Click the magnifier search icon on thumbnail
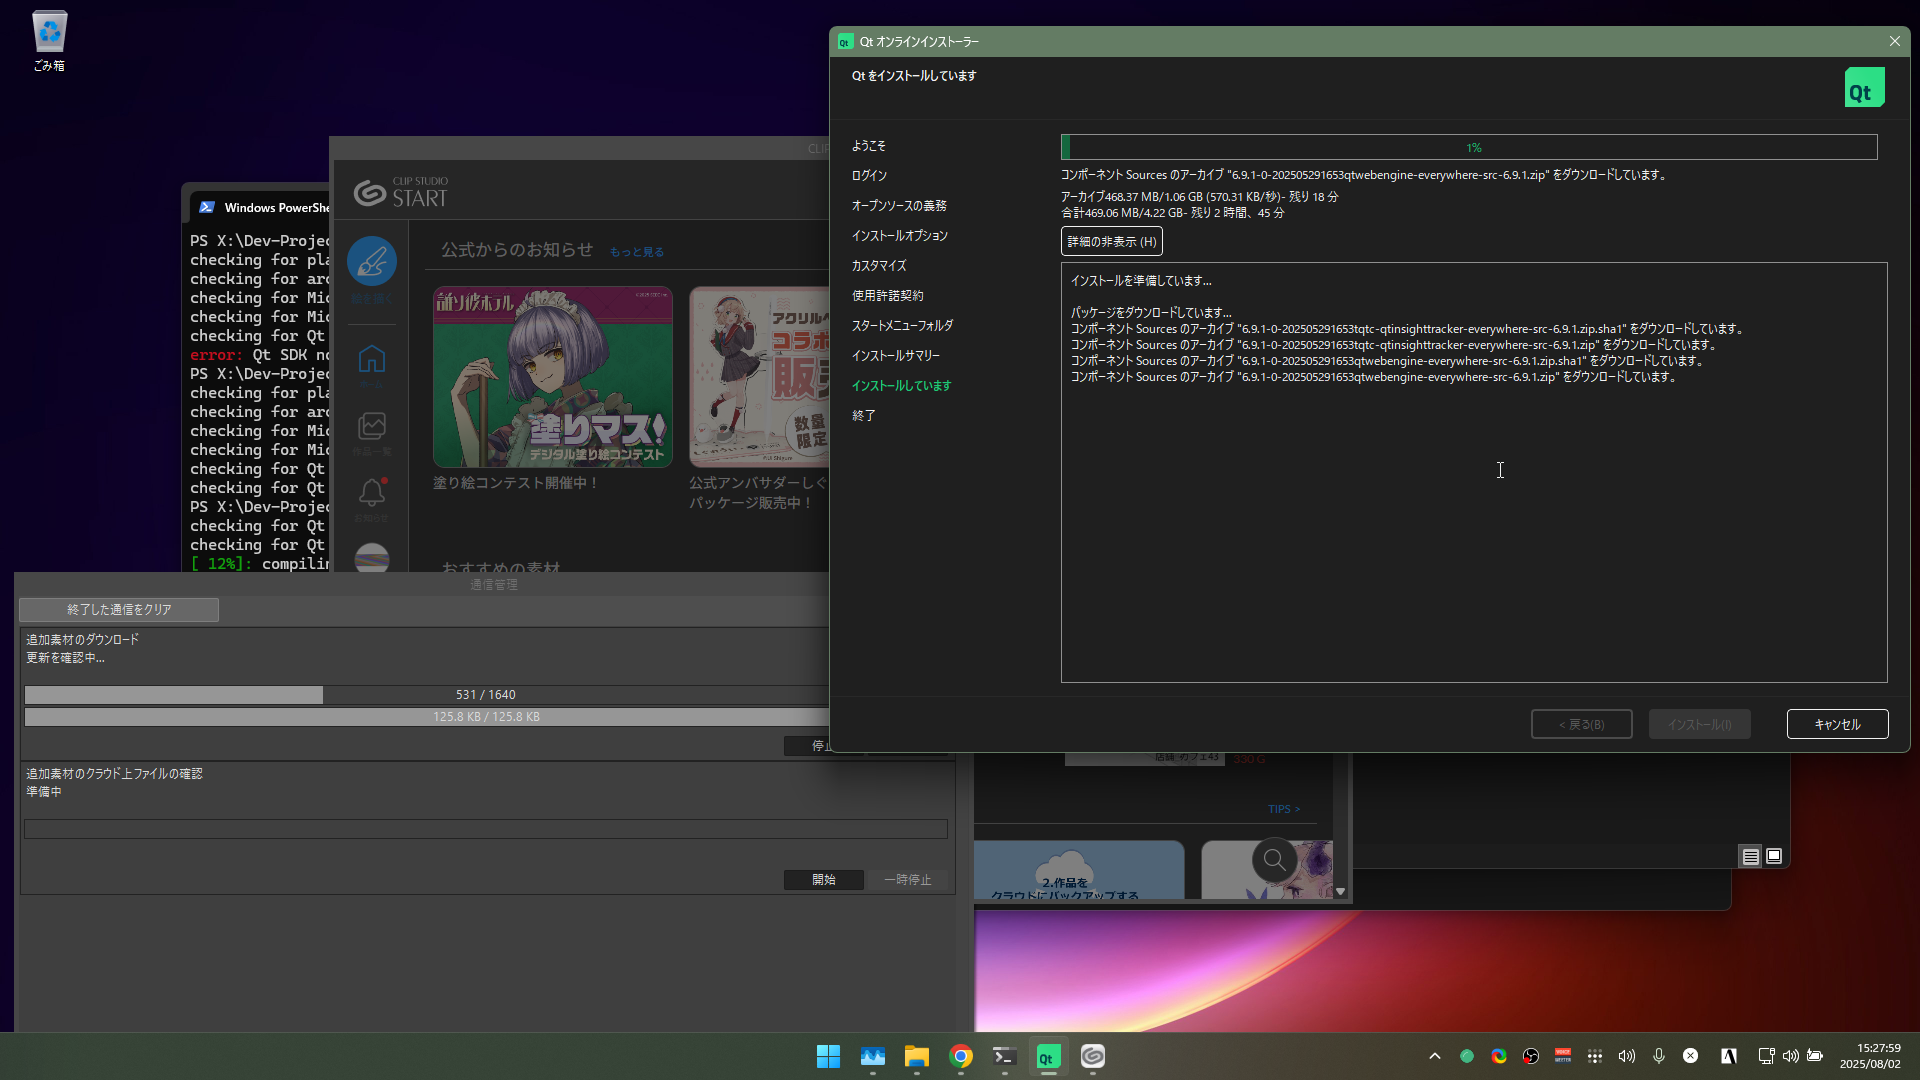1920x1080 pixels. pyautogui.click(x=1274, y=859)
